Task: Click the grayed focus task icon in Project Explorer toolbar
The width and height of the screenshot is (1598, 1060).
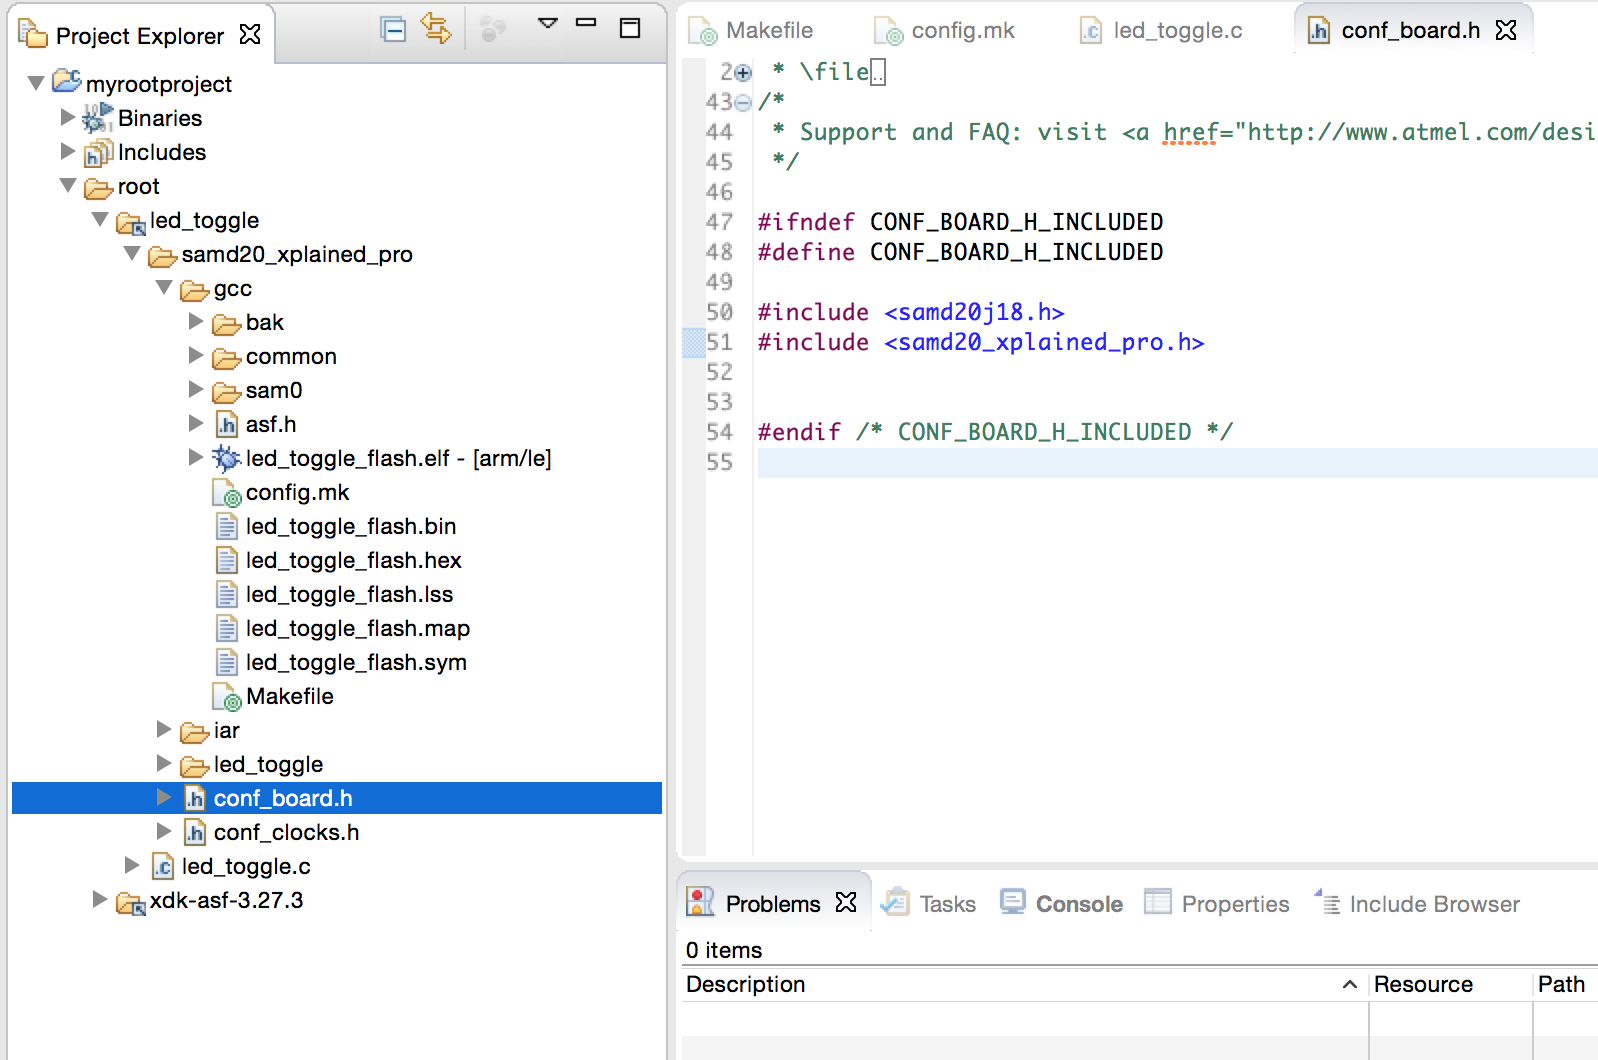Action: click(x=492, y=30)
